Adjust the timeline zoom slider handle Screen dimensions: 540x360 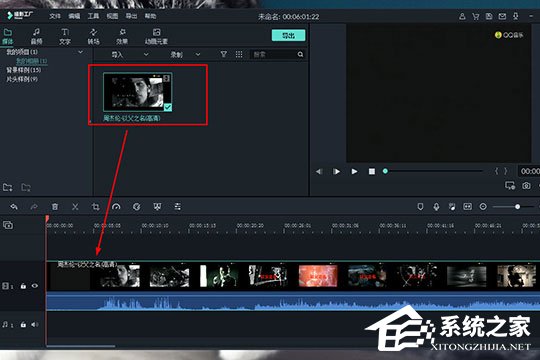tap(517, 207)
